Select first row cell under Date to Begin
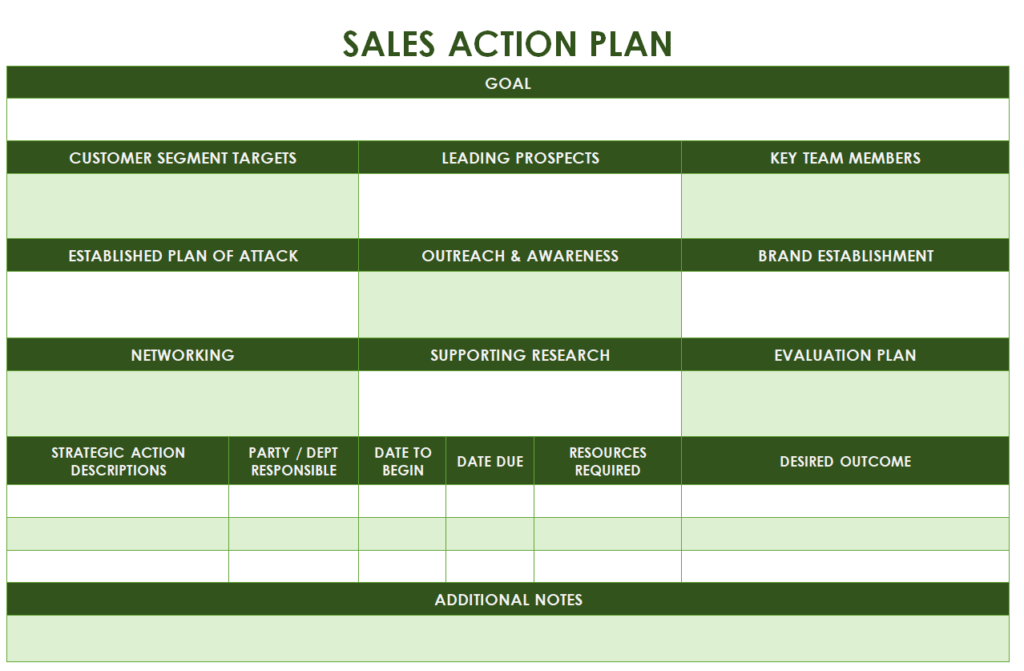 coord(402,501)
